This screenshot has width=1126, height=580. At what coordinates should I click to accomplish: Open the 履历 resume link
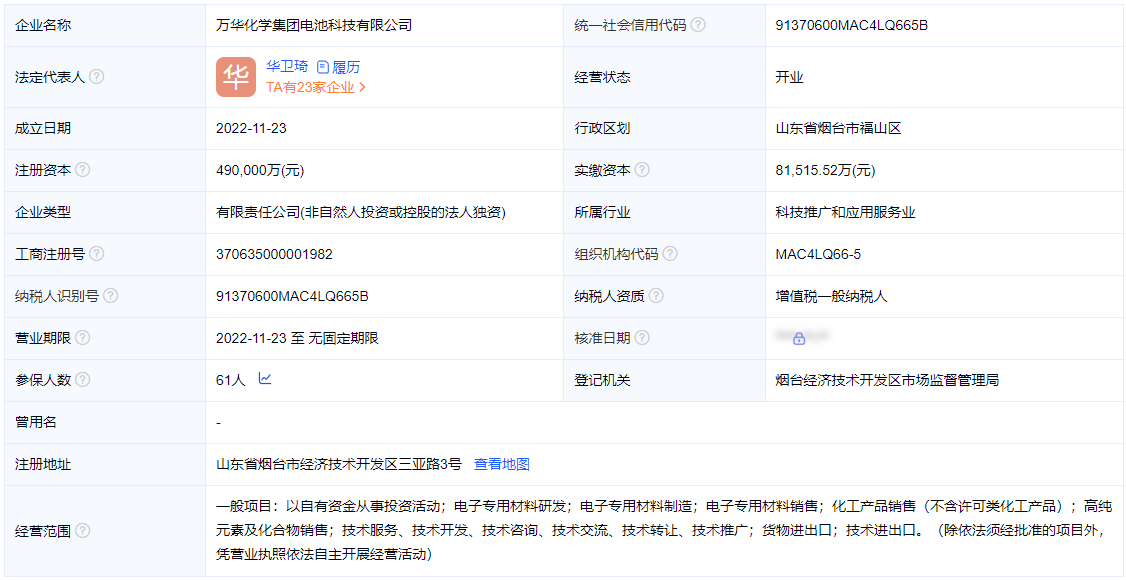click(338, 67)
